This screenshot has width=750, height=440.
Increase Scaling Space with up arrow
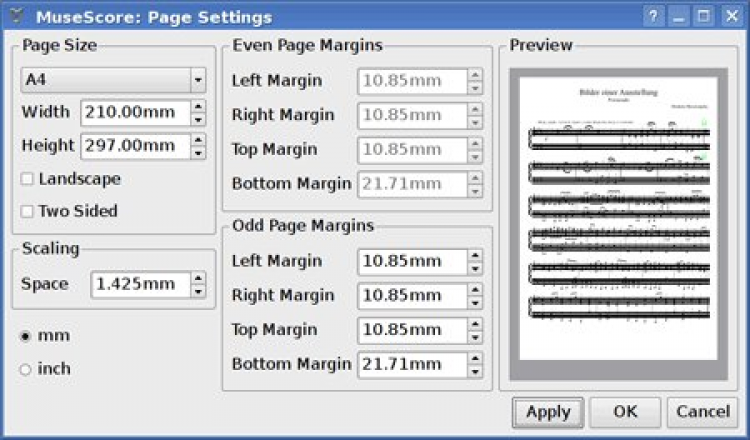click(198, 278)
